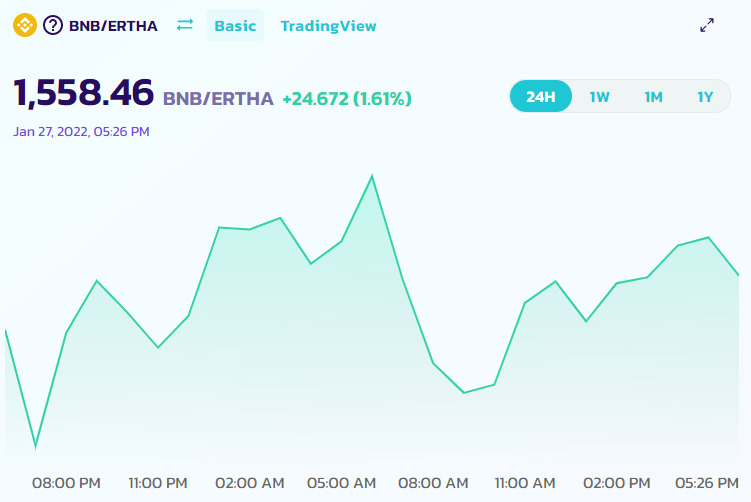The height and width of the screenshot is (502, 751).
Task: Click the BNB coin logo icon
Action: click(x=25, y=25)
